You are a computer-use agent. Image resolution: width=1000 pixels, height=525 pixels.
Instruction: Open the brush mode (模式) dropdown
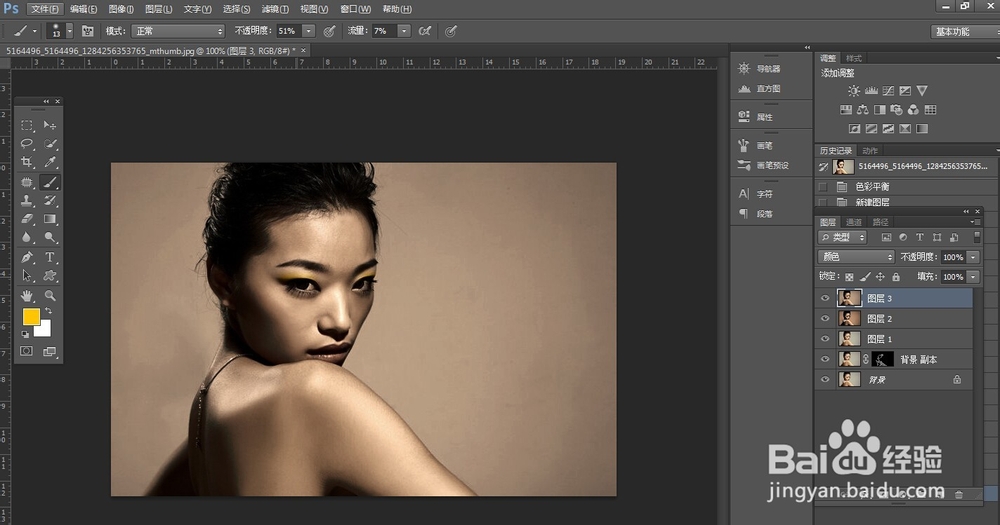(x=178, y=31)
